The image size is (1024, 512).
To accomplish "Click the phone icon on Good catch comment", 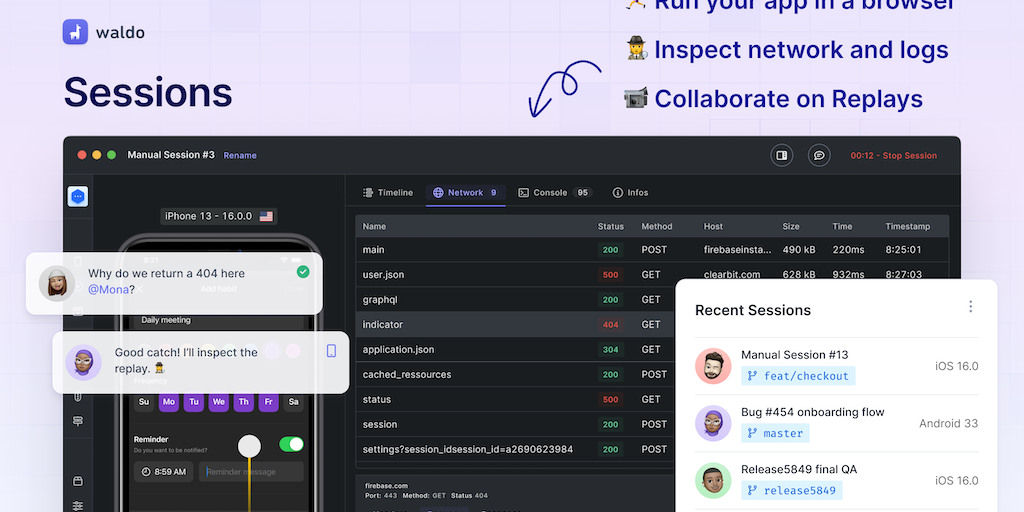I will click(331, 351).
